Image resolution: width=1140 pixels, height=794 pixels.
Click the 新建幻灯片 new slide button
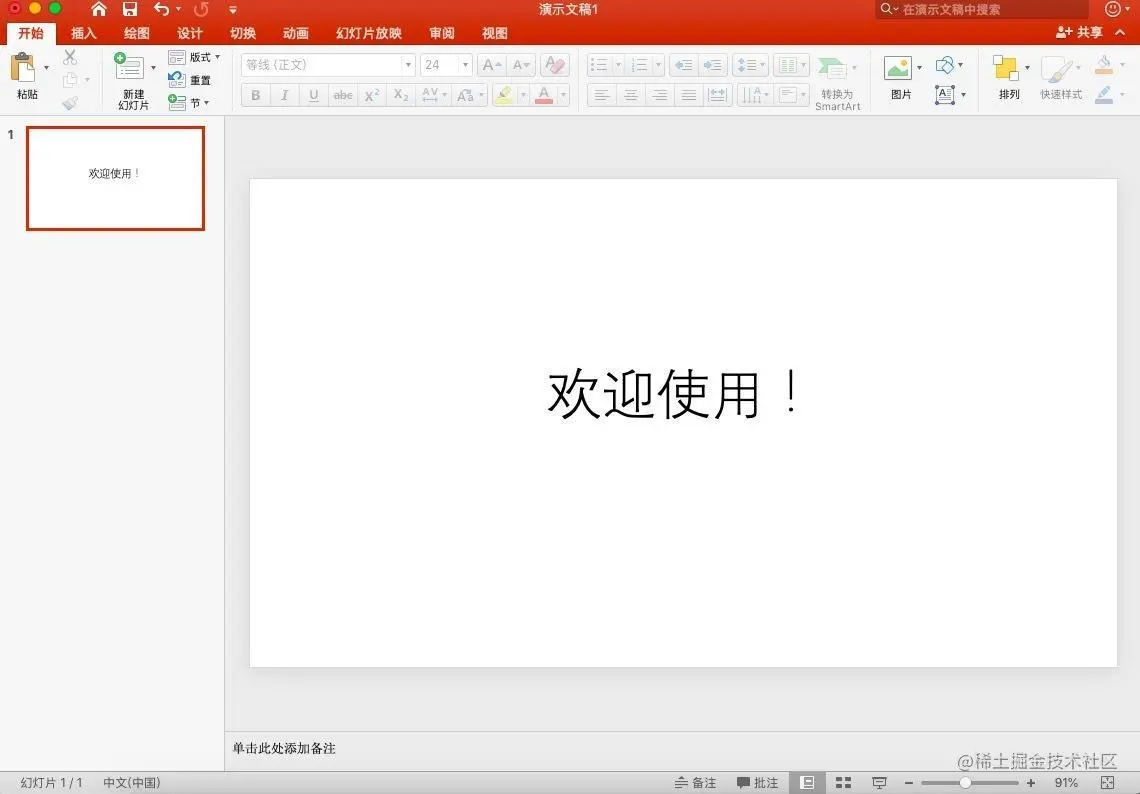[x=132, y=85]
